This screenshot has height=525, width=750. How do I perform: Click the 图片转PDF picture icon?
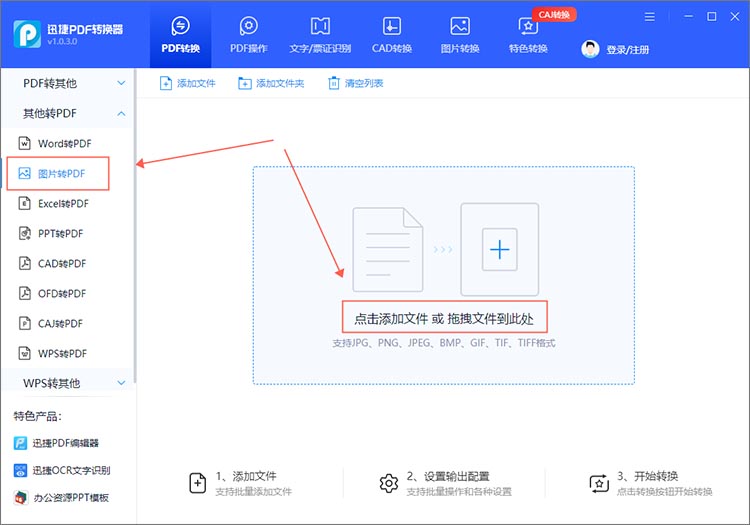click(24, 173)
